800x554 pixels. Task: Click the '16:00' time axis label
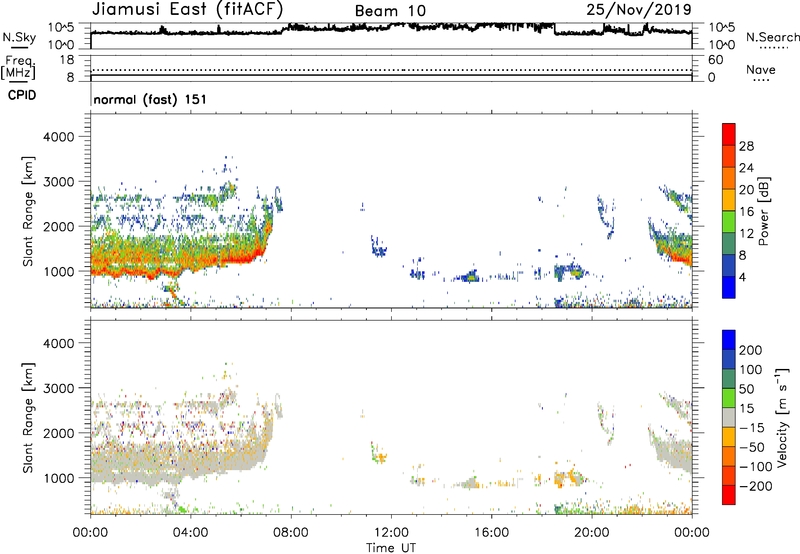coord(491,533)
